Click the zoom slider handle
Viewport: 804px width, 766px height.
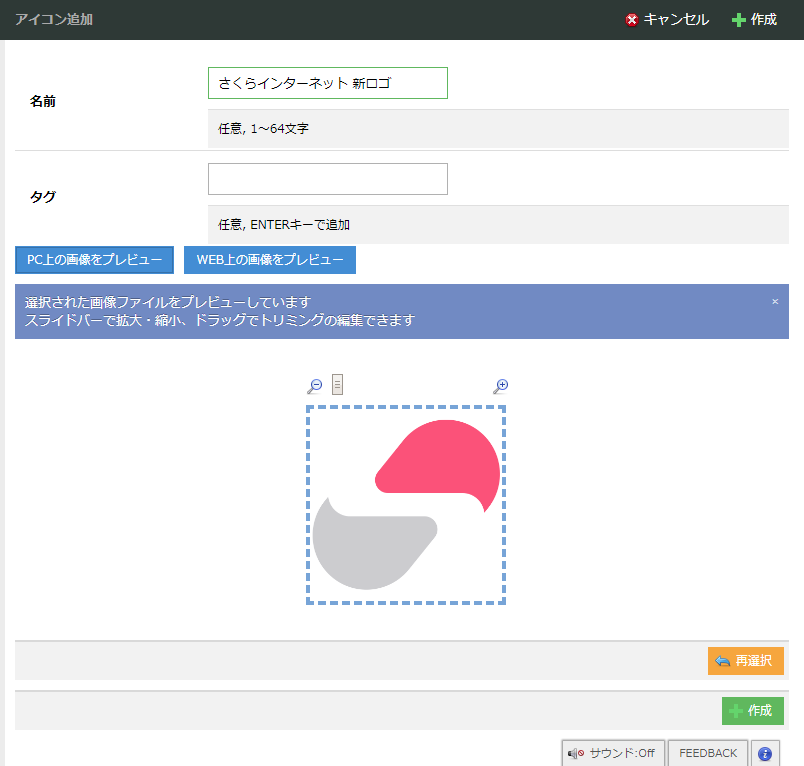(338, 385)
